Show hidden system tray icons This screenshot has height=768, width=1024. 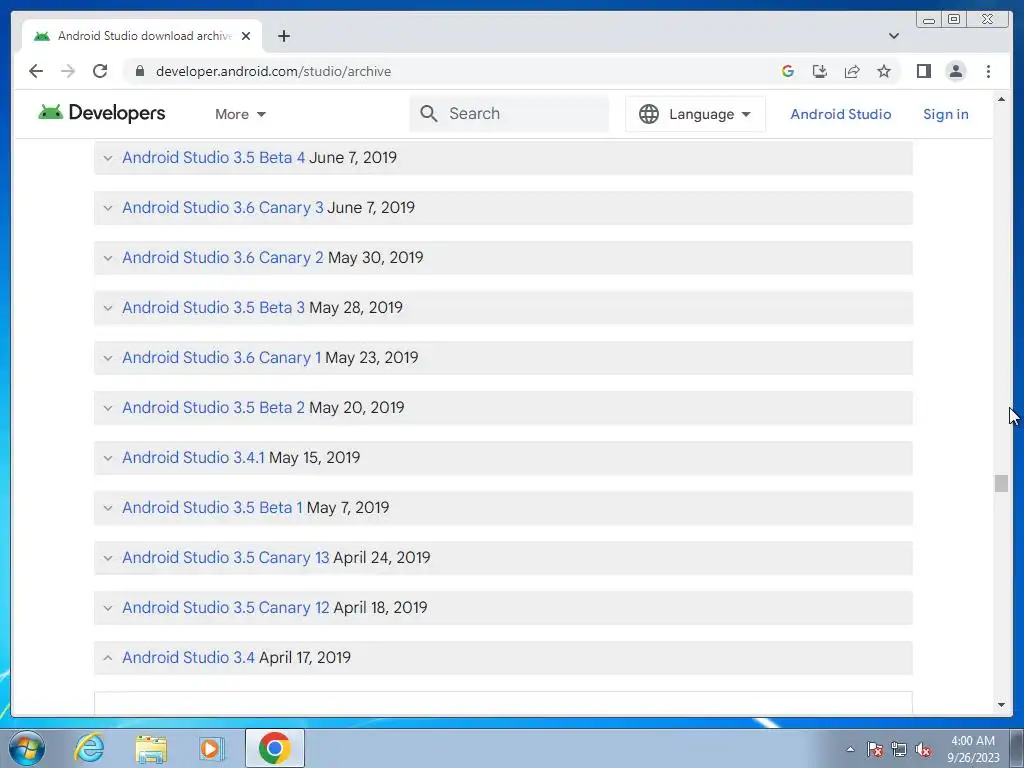[x=850, y=749]
